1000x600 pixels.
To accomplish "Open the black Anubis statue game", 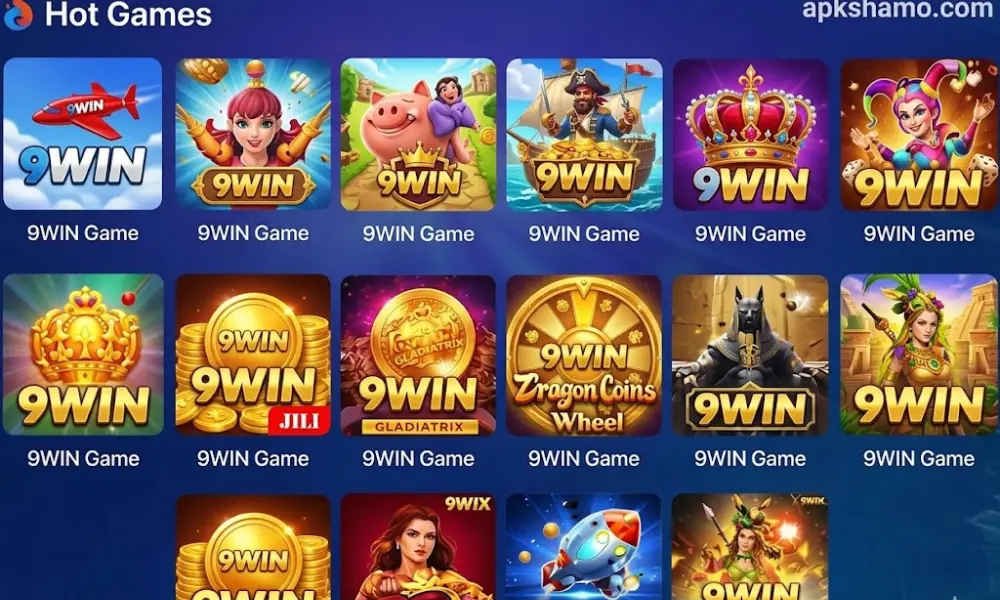I will click(x=751, y=355).
